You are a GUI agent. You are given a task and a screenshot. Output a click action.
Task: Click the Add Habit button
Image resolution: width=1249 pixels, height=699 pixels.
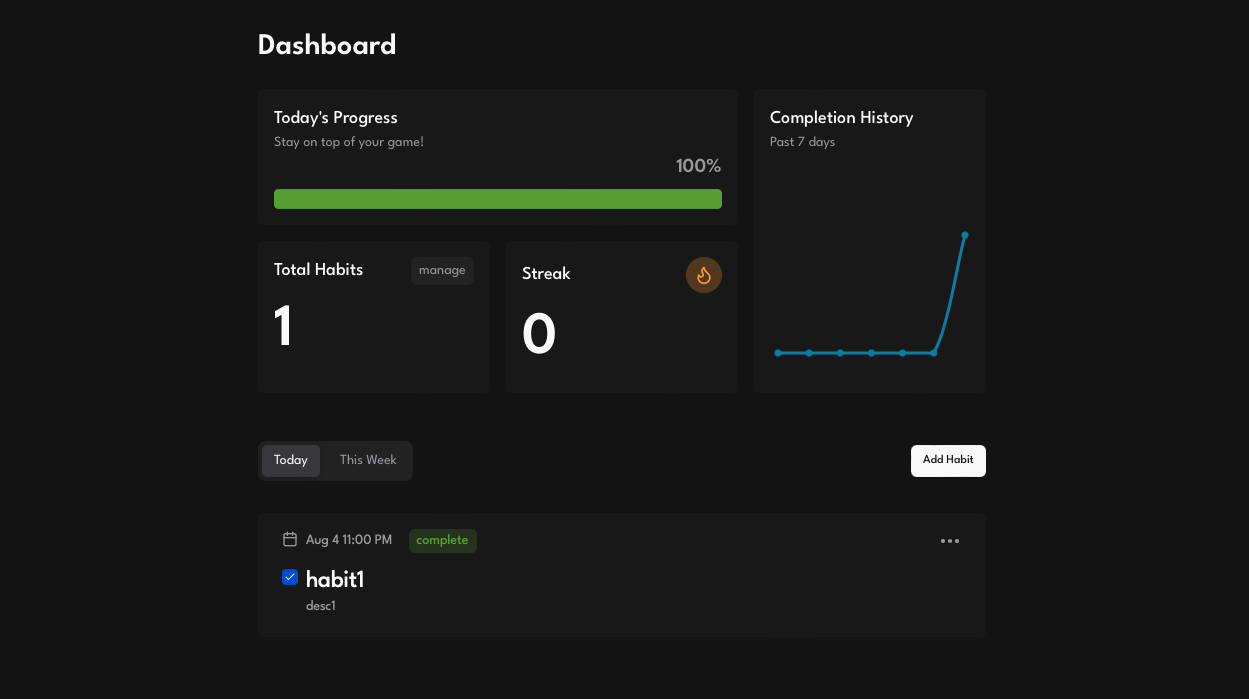[x=947, y=460]
